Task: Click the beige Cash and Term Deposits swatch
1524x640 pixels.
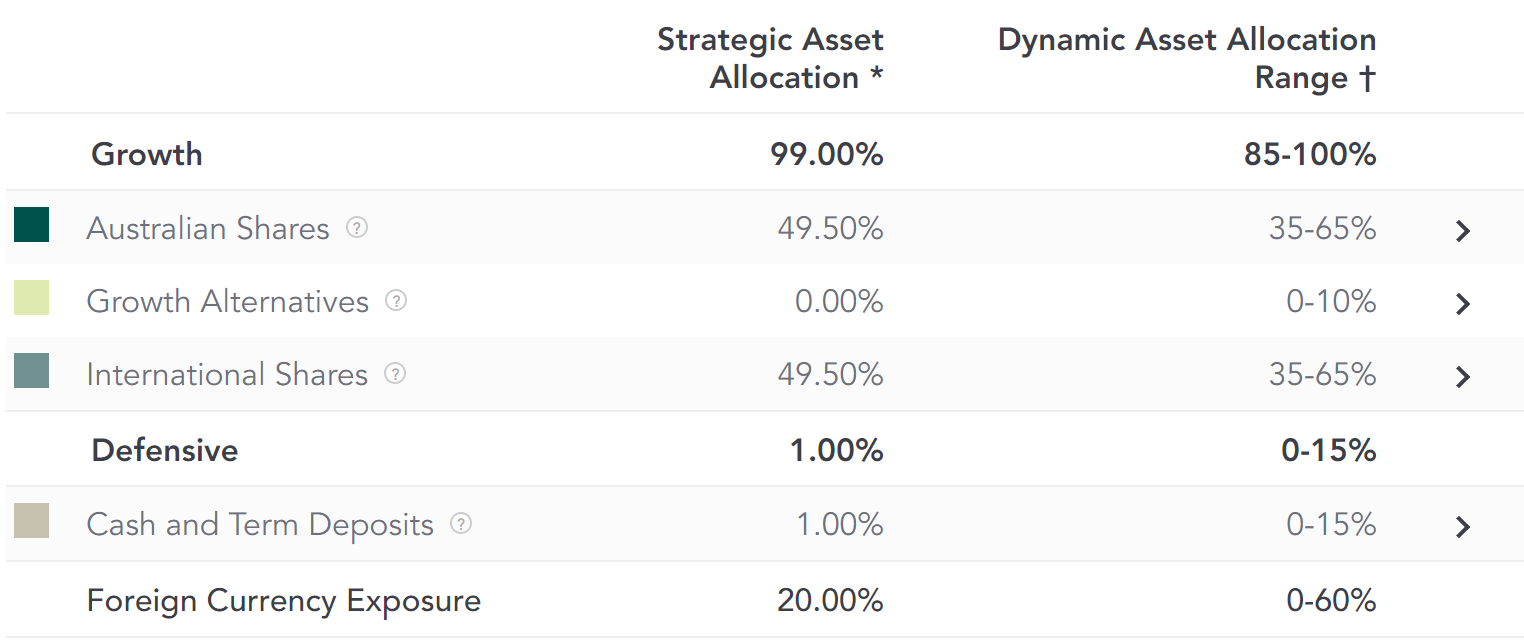Action: tap(31, 521)
